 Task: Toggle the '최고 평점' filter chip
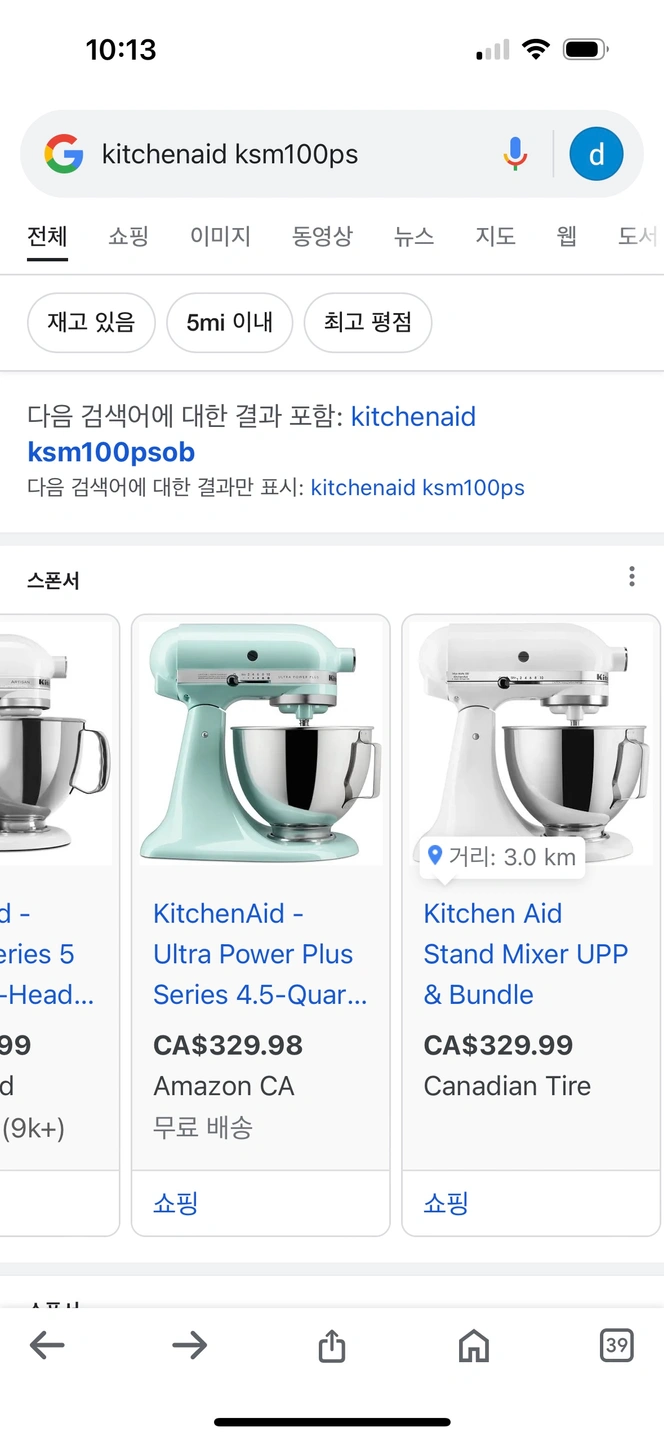(367, 322)
